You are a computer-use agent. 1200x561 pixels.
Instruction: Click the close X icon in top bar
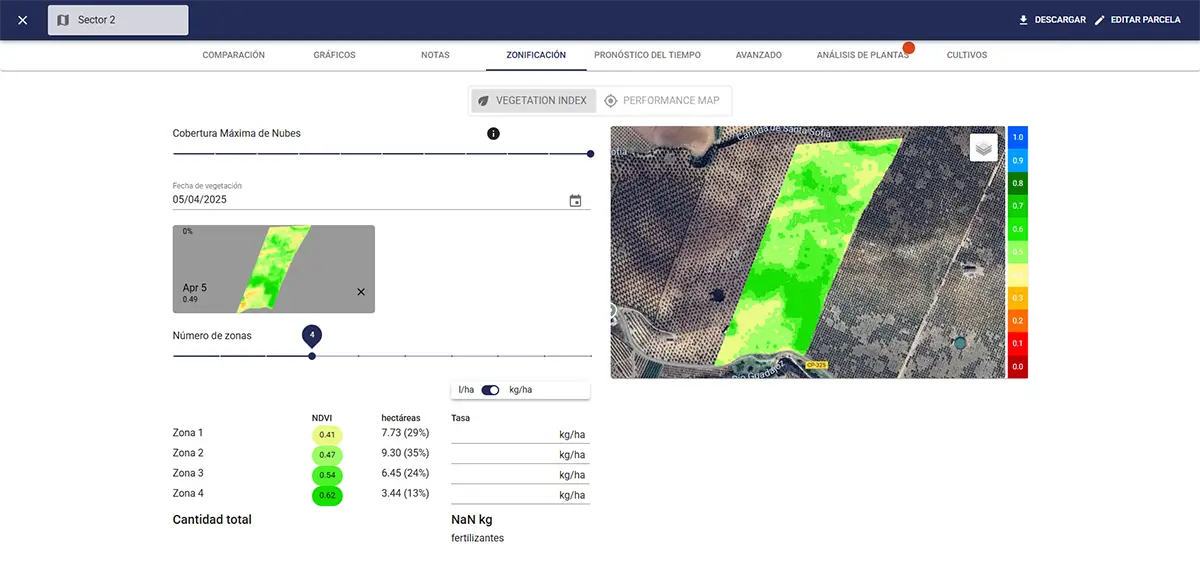click(x=23, y=20)
